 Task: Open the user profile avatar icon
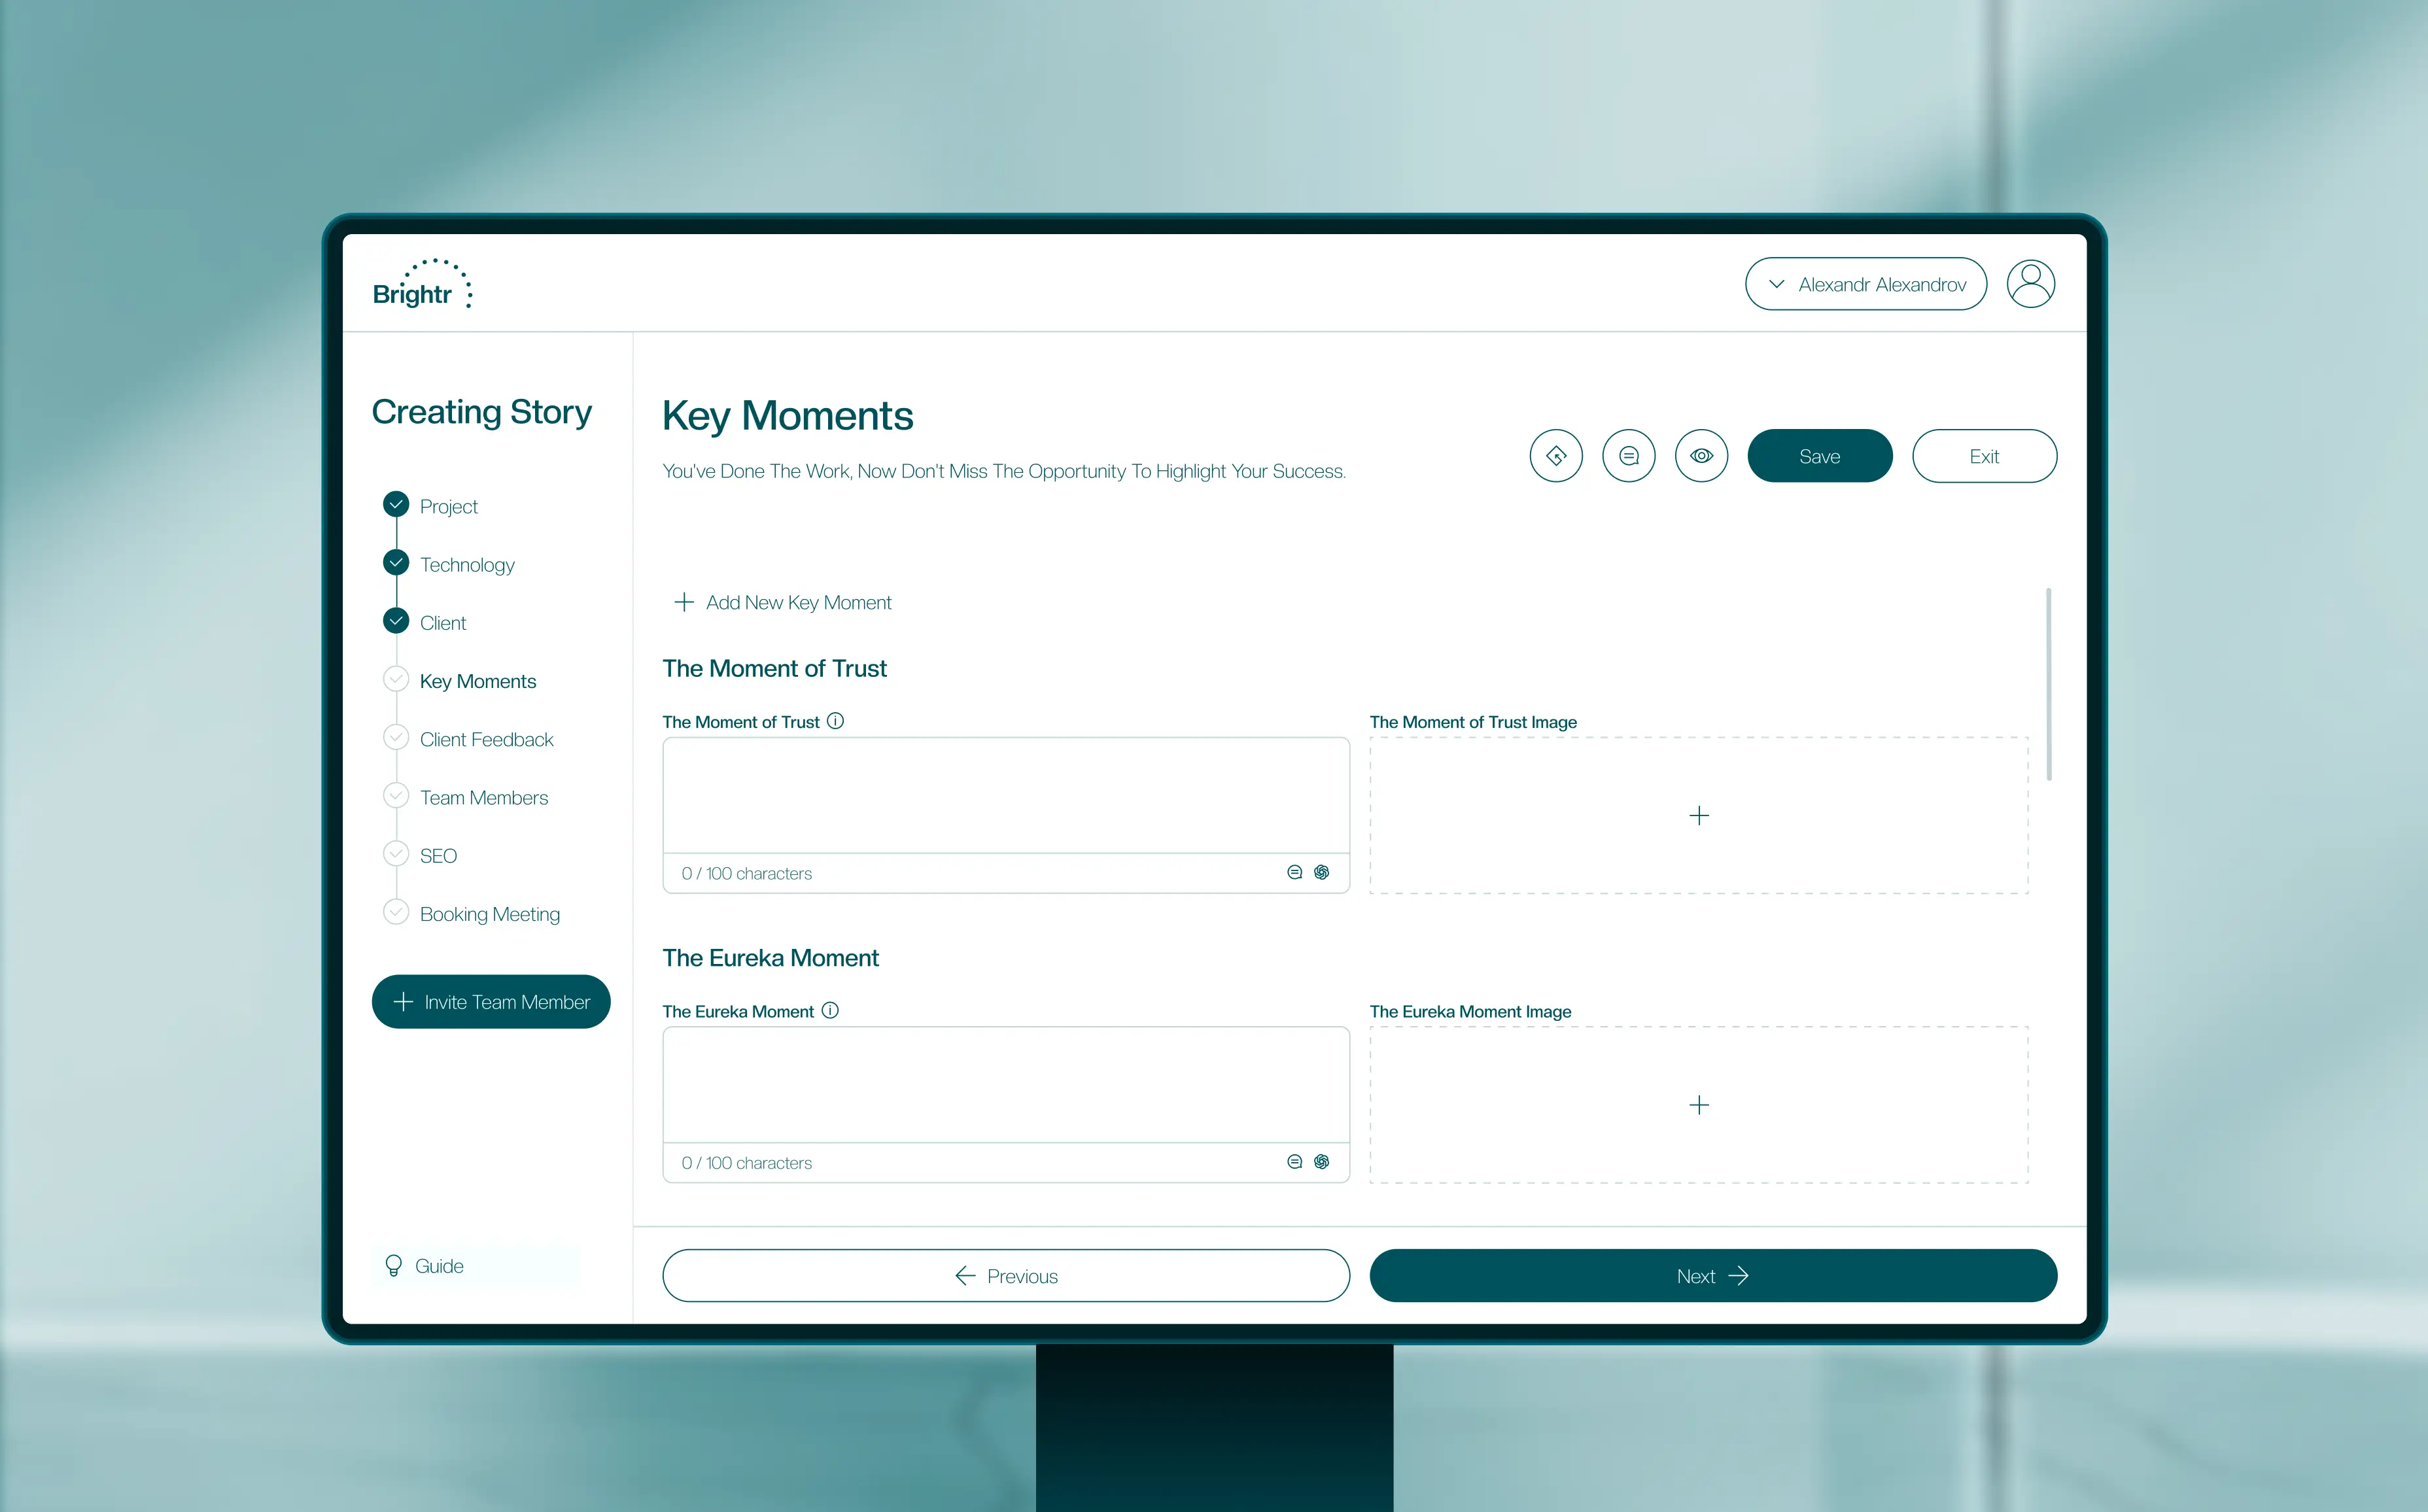2030,283
